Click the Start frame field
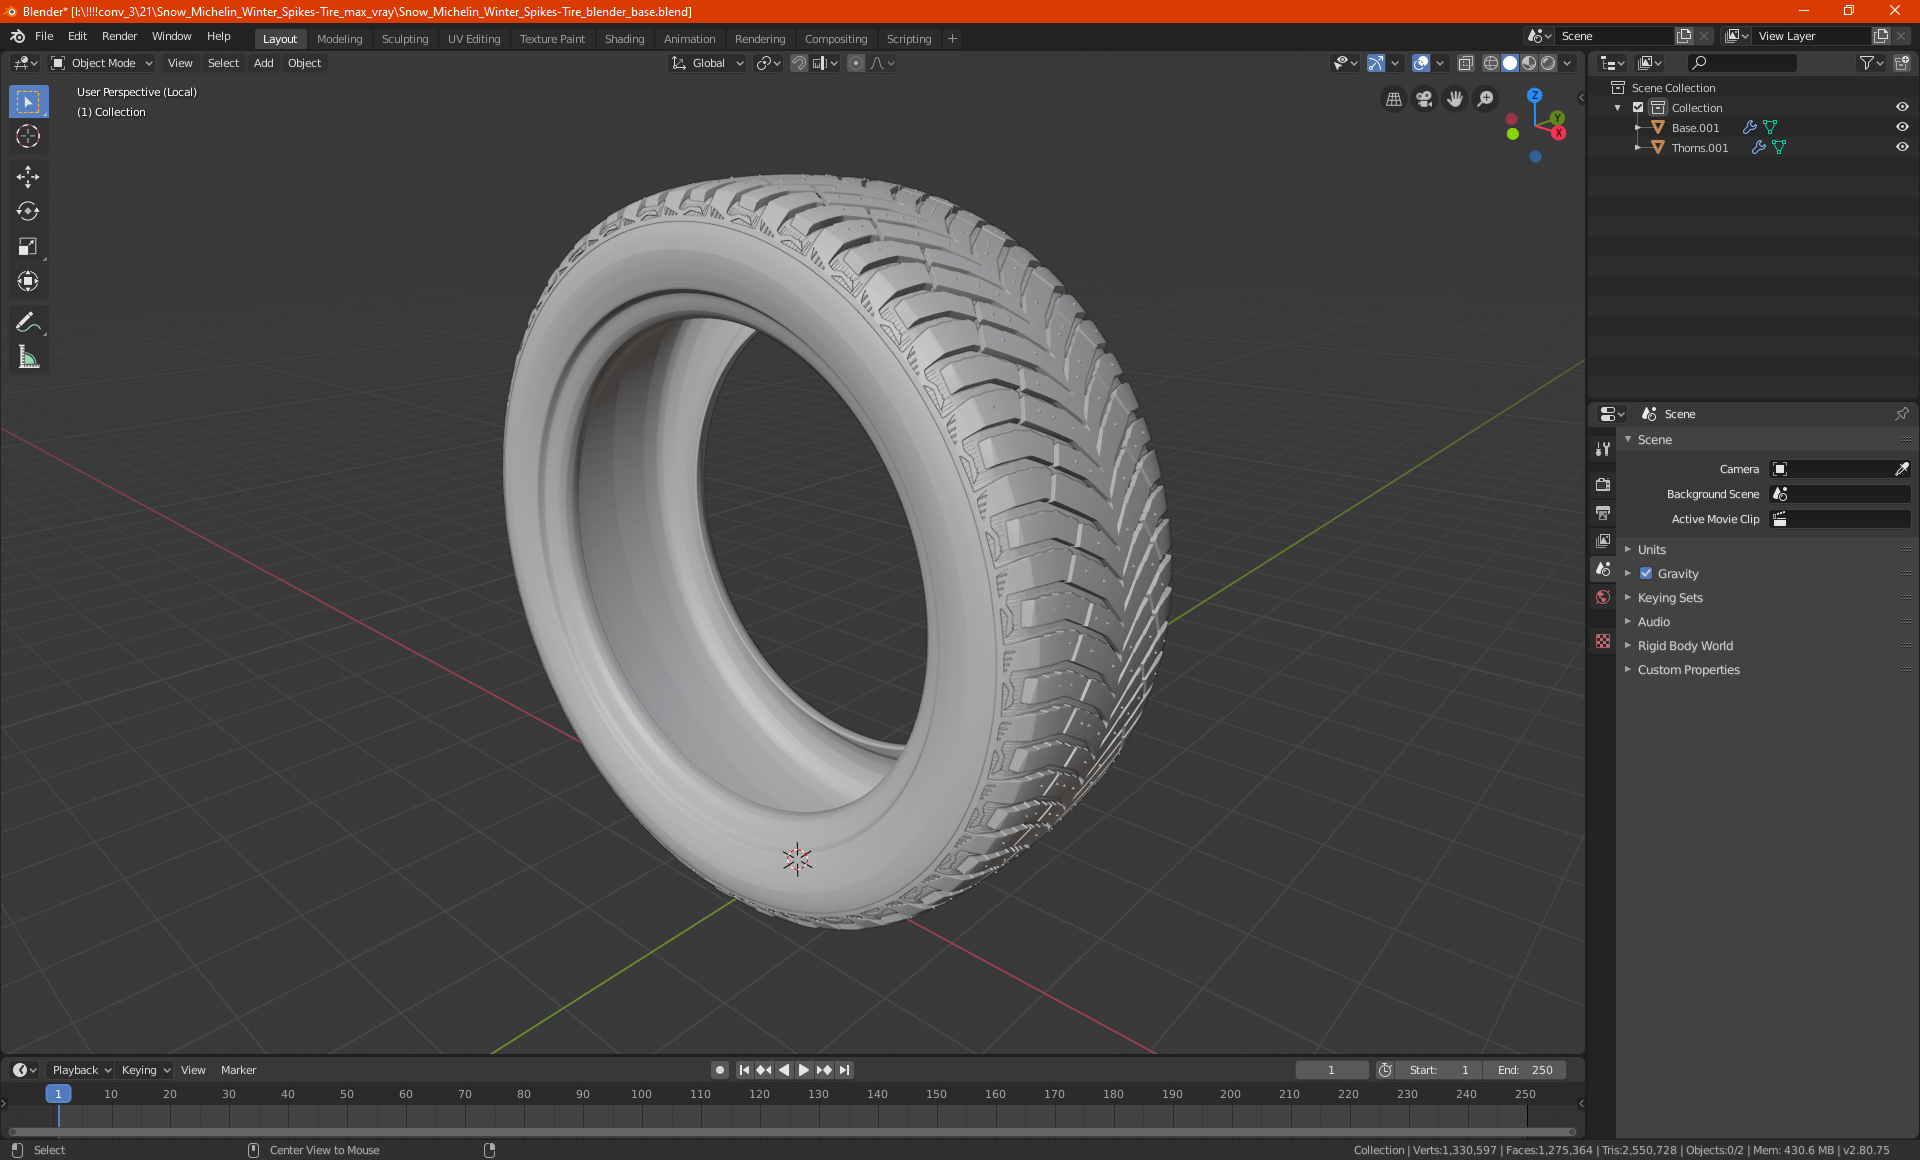This screenshot has height=1160, width=1920. click(x=1439, y=1070)
